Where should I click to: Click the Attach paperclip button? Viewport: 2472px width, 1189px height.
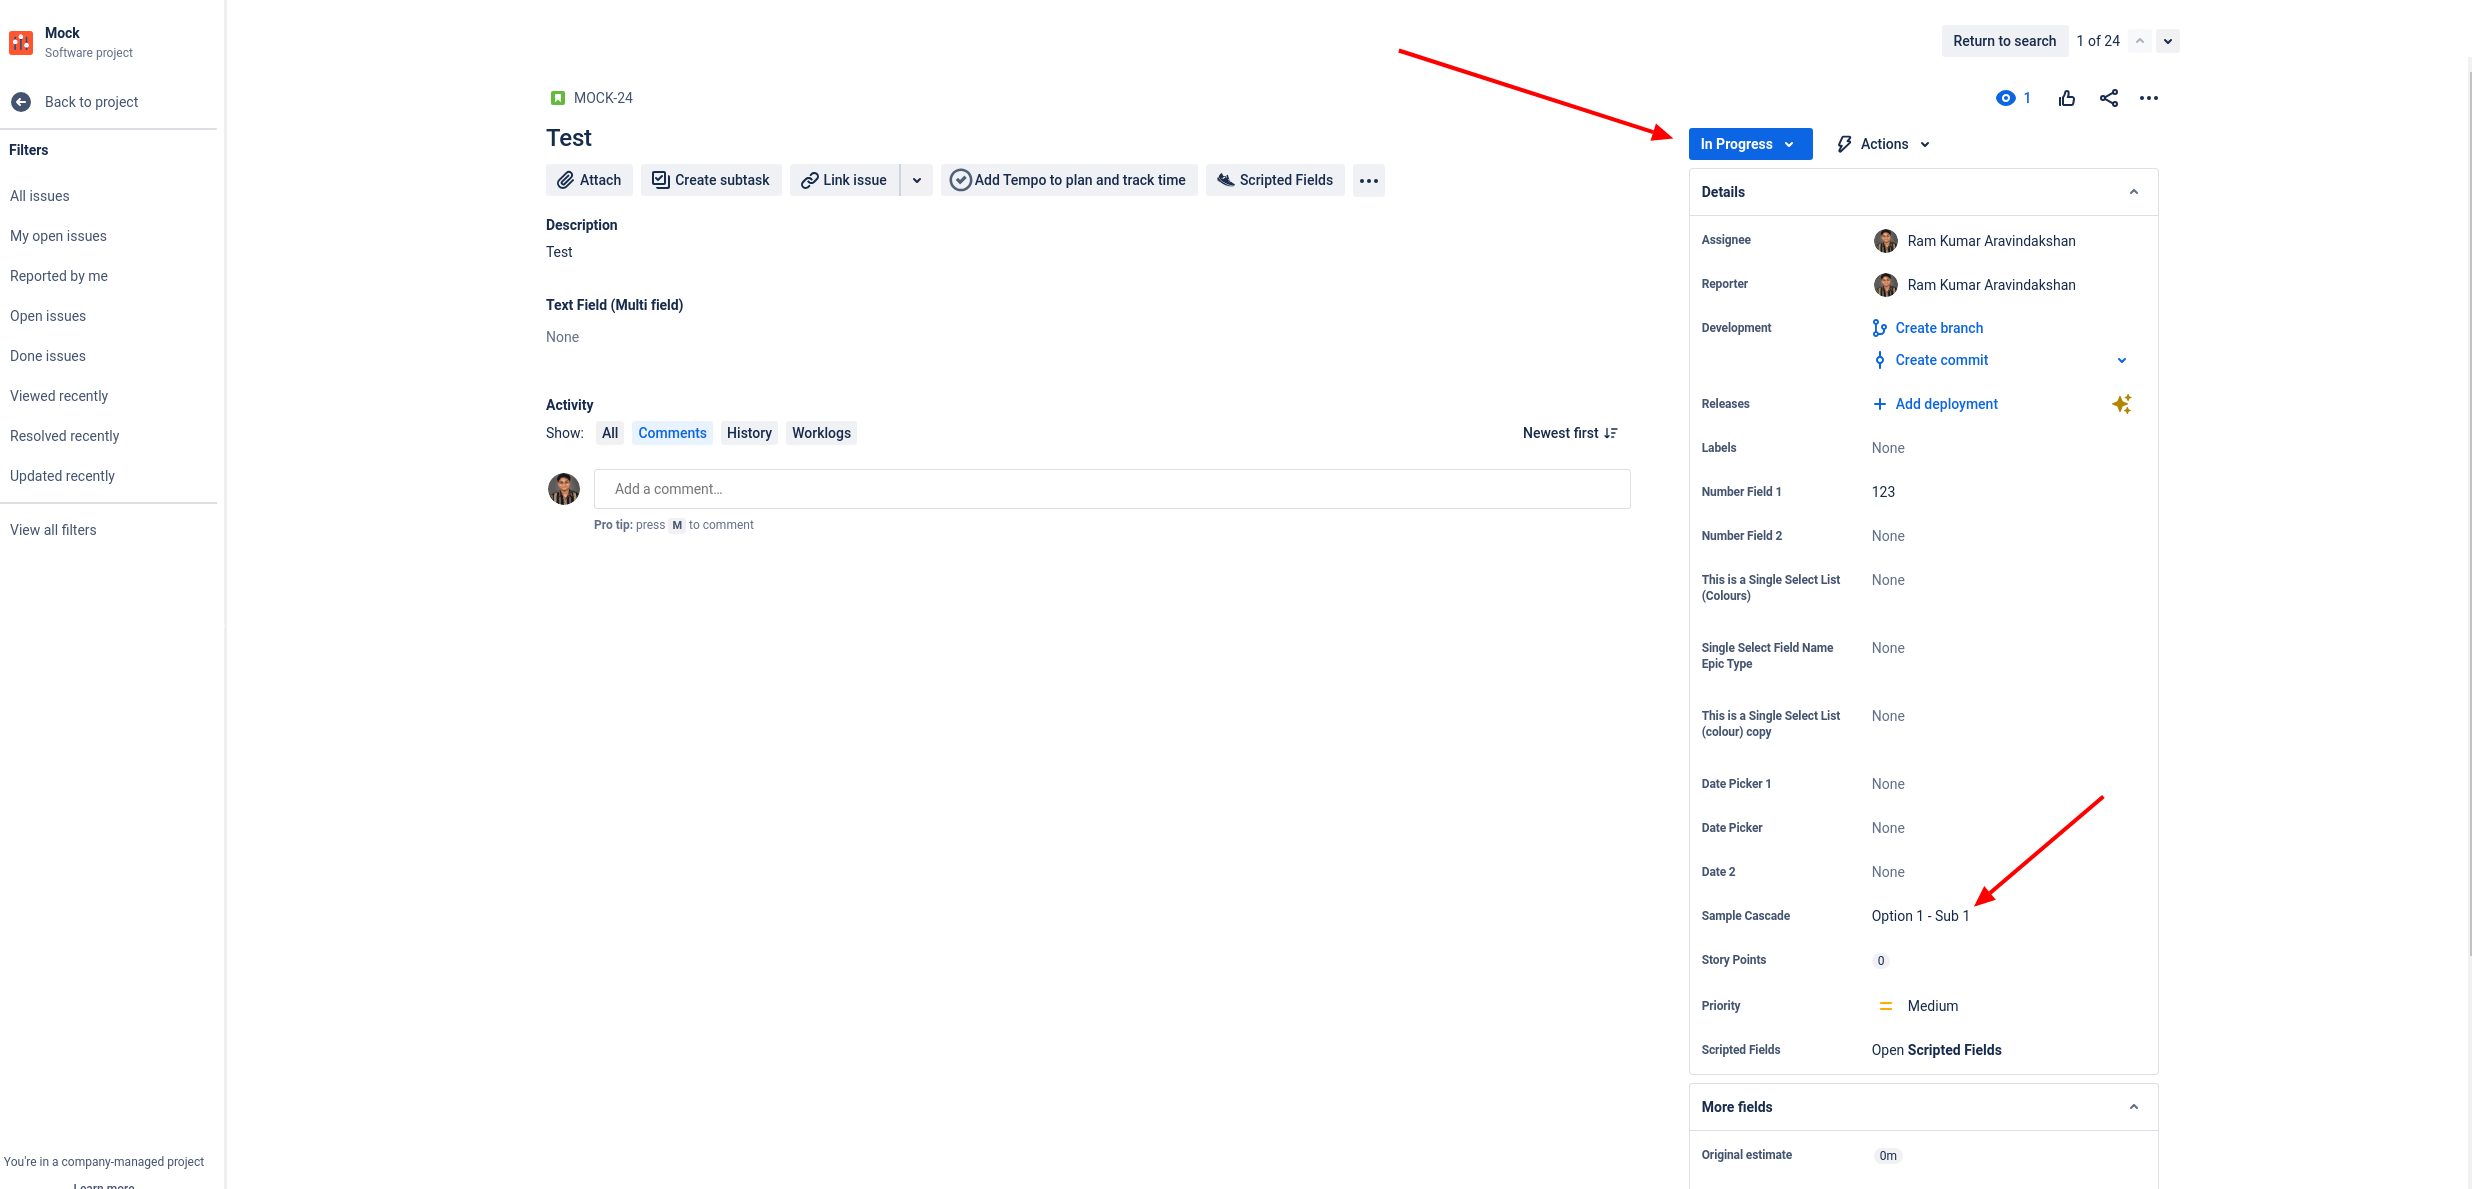point(589,180)
